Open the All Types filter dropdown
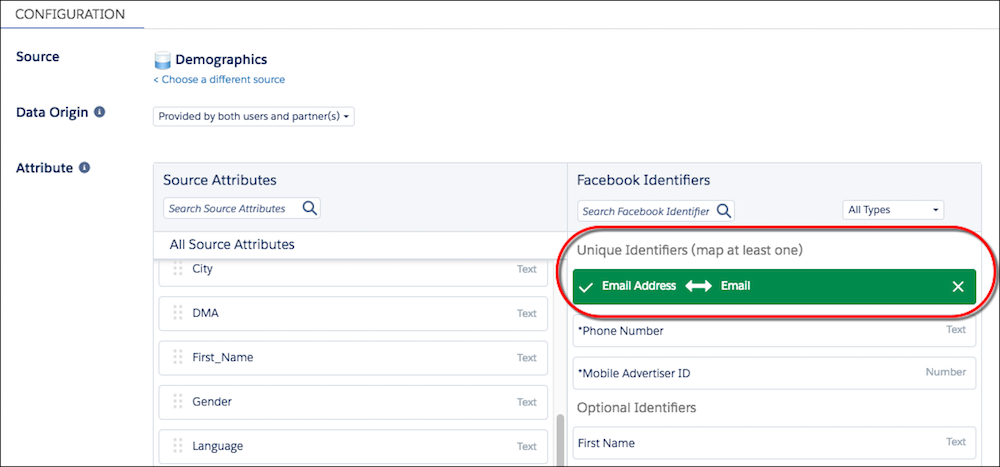Viewport: 1000px width, 467px height. [893, 210]
